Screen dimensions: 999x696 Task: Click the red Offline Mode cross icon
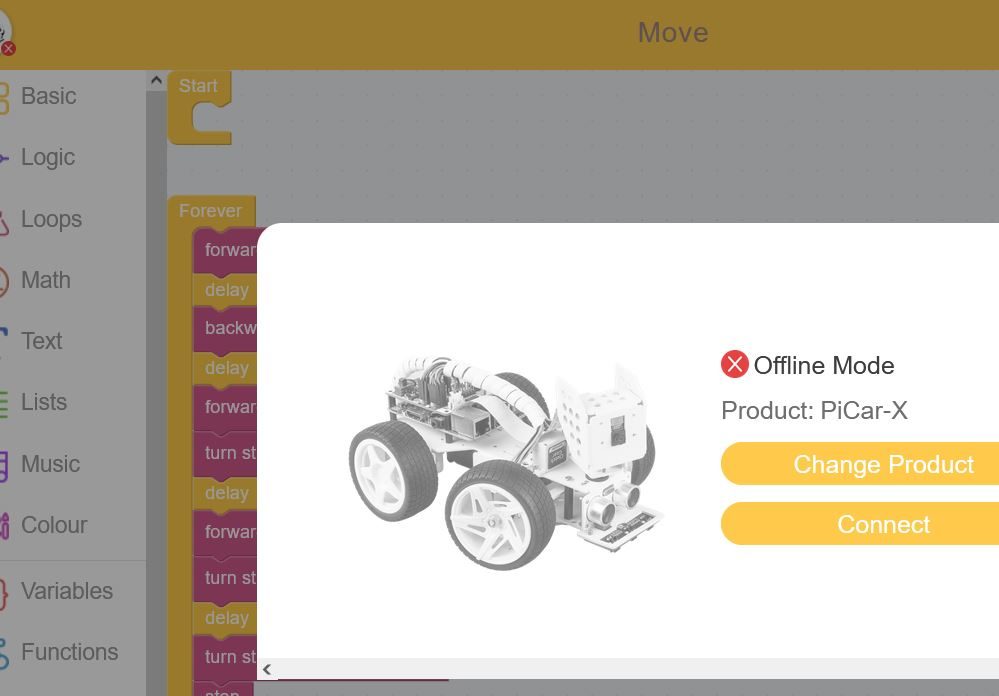(x=734, y=365)
